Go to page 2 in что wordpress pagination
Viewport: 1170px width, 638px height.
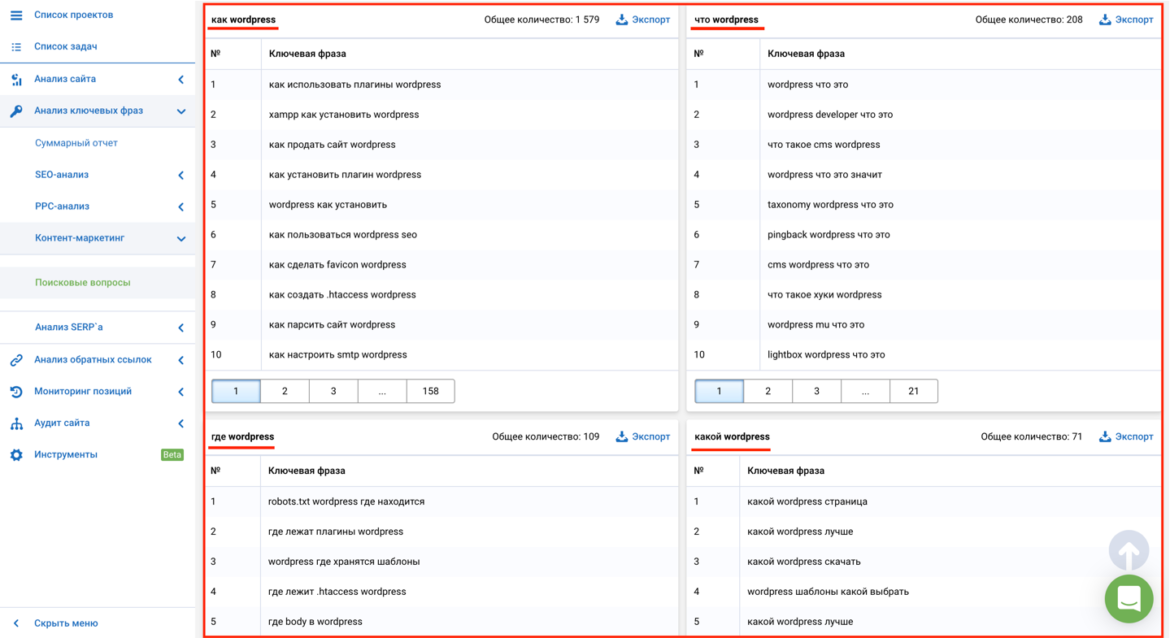(x=768, y=391)
